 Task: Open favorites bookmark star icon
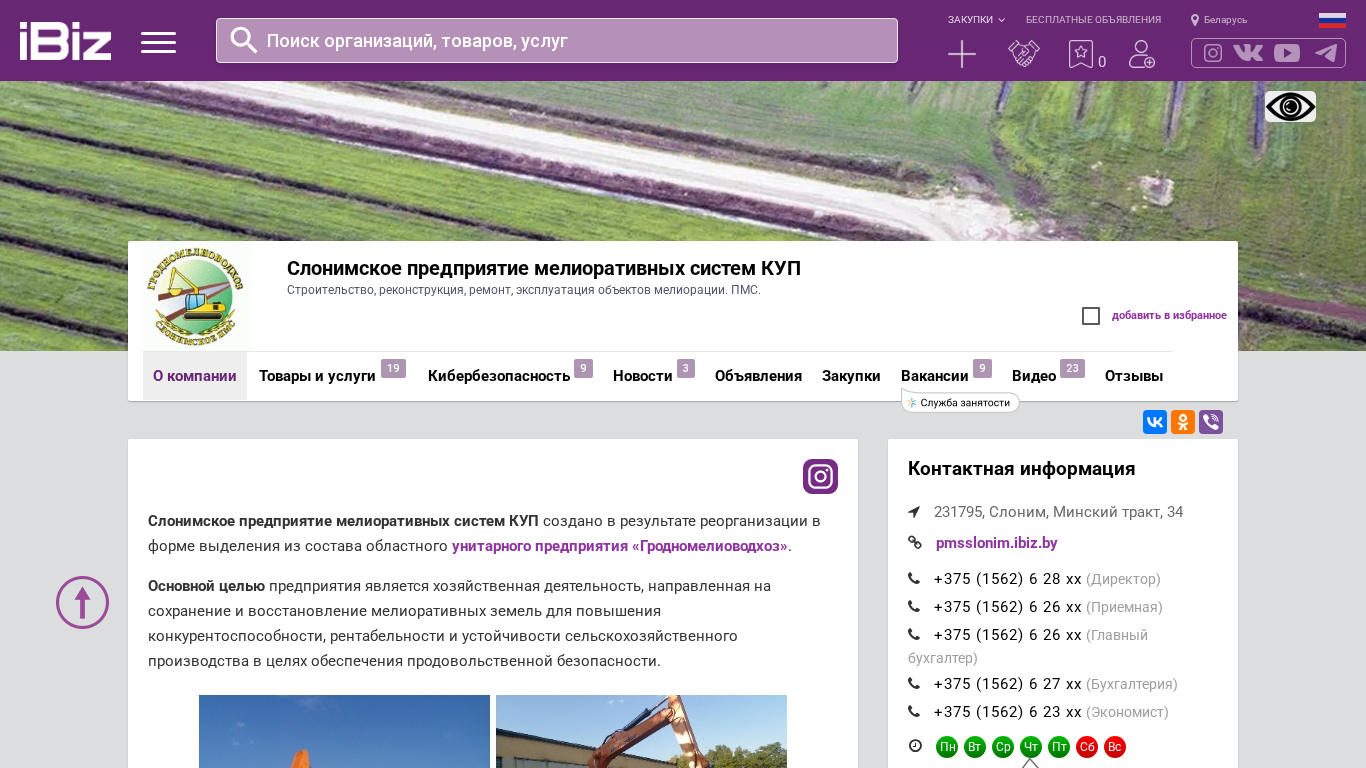point(1081,54)
